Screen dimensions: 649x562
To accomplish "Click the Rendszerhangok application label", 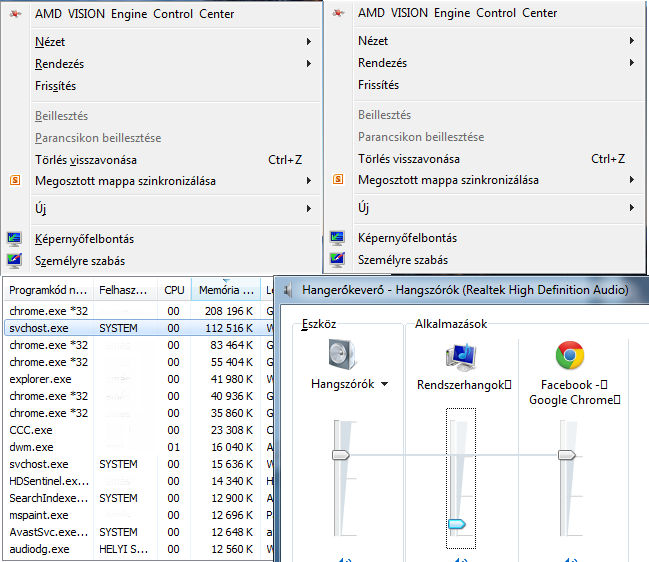I will click(464, 385).
